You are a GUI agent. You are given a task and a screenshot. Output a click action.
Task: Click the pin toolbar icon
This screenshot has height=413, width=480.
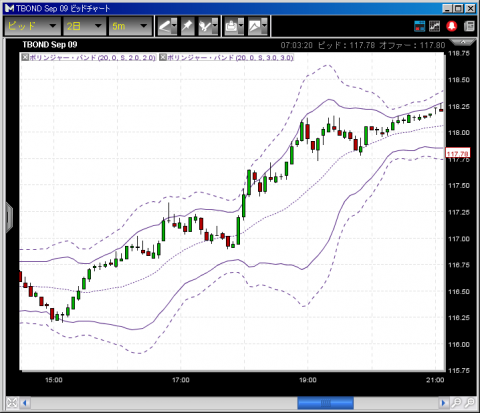[x=187, y=26]
